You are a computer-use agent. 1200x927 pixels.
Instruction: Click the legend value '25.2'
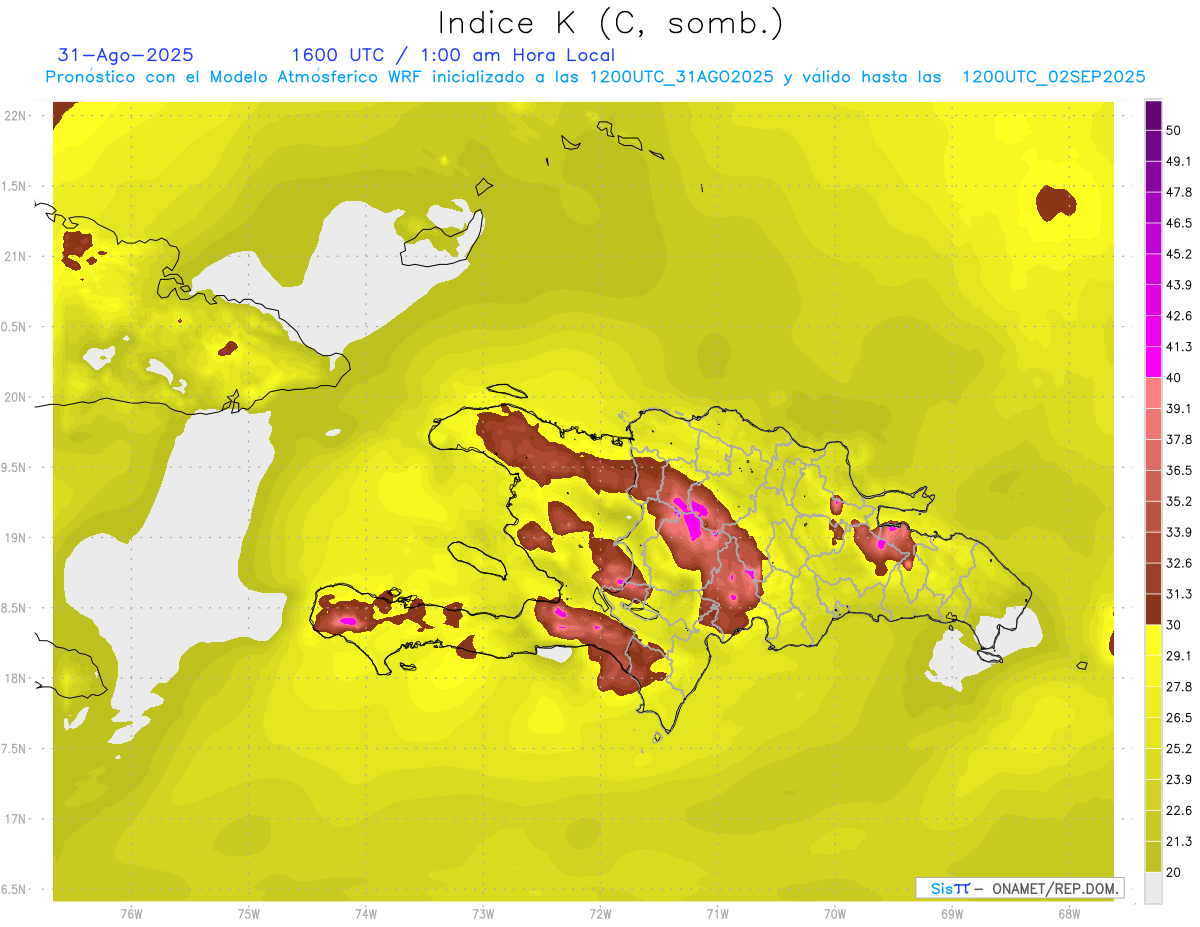point(1179,748)
